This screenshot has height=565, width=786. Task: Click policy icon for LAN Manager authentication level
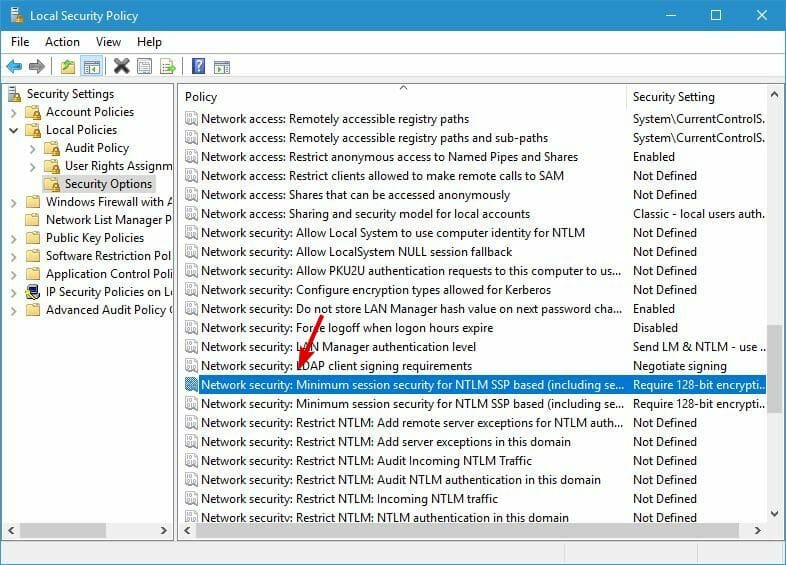(x=191, y=346)
